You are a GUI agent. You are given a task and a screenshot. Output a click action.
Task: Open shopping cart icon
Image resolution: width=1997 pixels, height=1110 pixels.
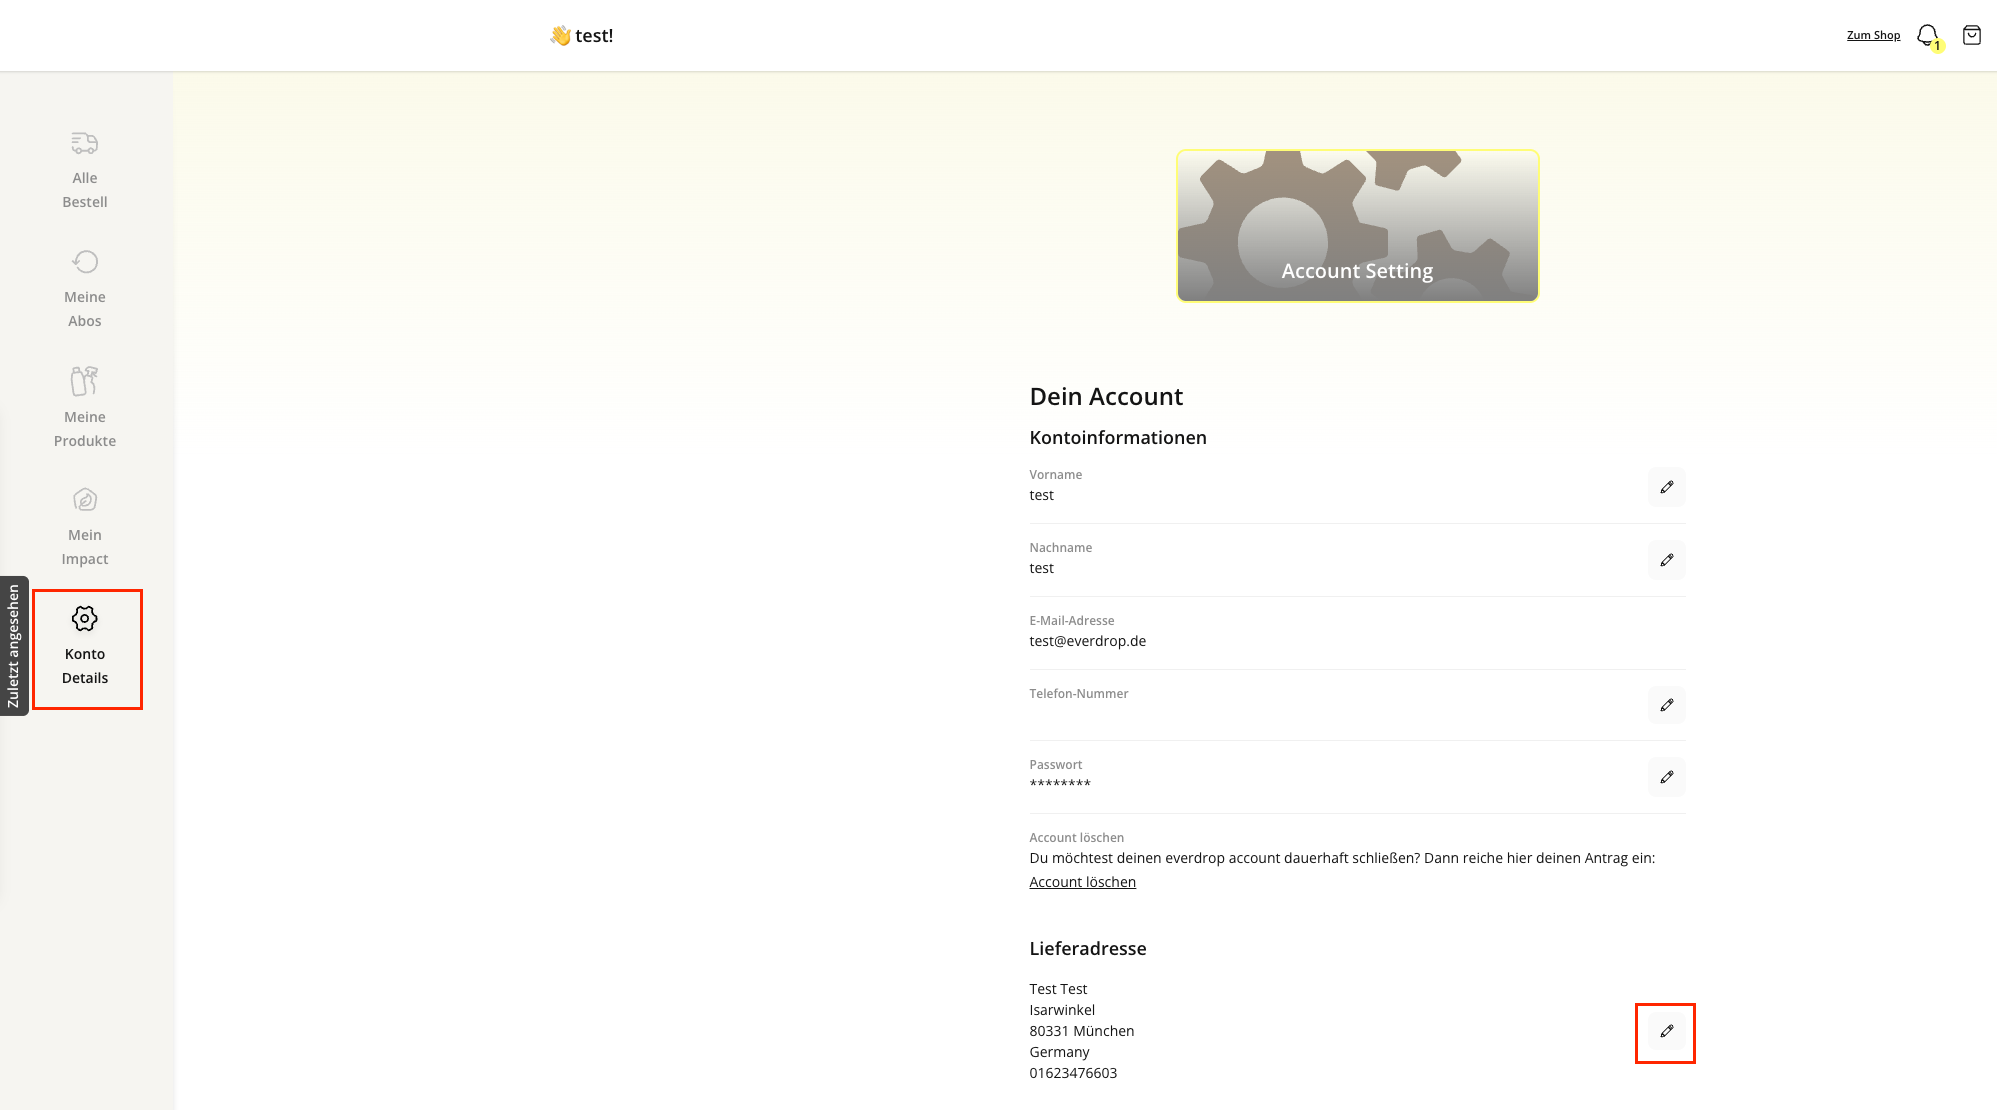pyautogui.click(x=1971, y=36)
